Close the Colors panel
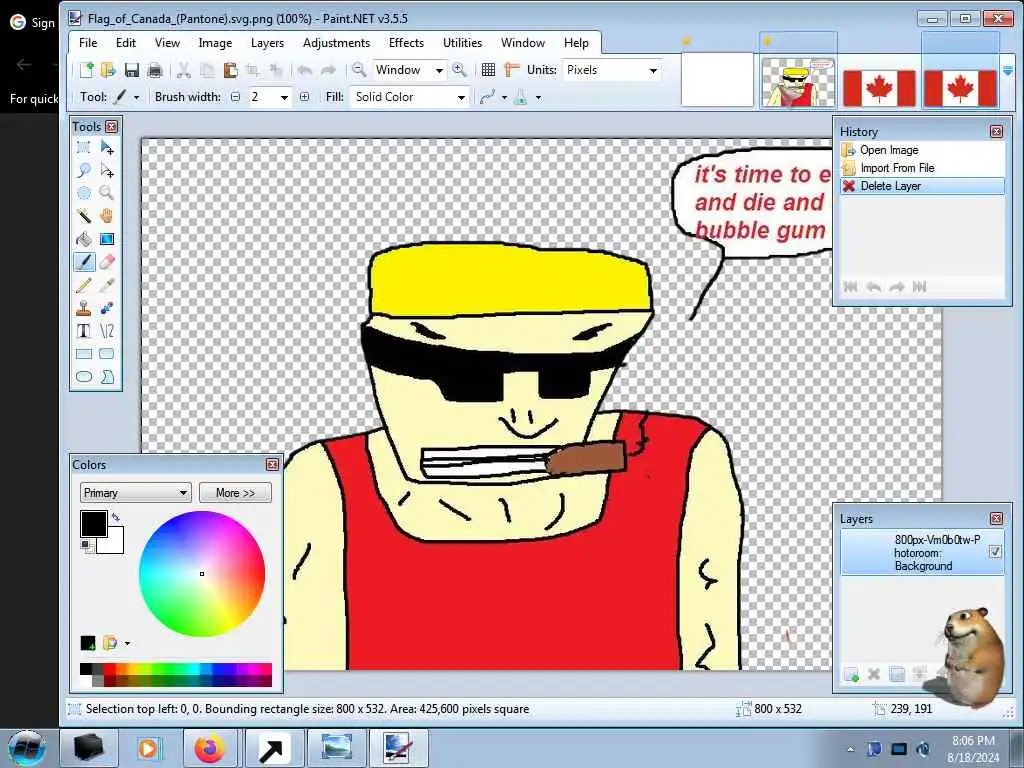The height and width of the screenshot is (768, 1024). (x=272, y=464)
